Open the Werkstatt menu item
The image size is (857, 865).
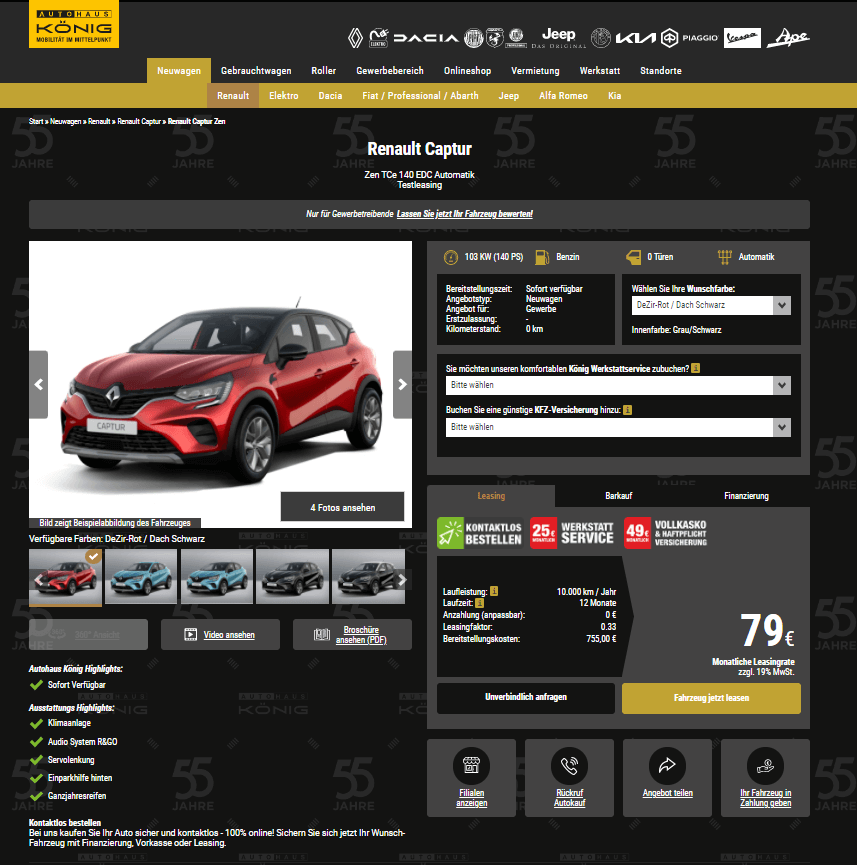[x=600, y=71]
